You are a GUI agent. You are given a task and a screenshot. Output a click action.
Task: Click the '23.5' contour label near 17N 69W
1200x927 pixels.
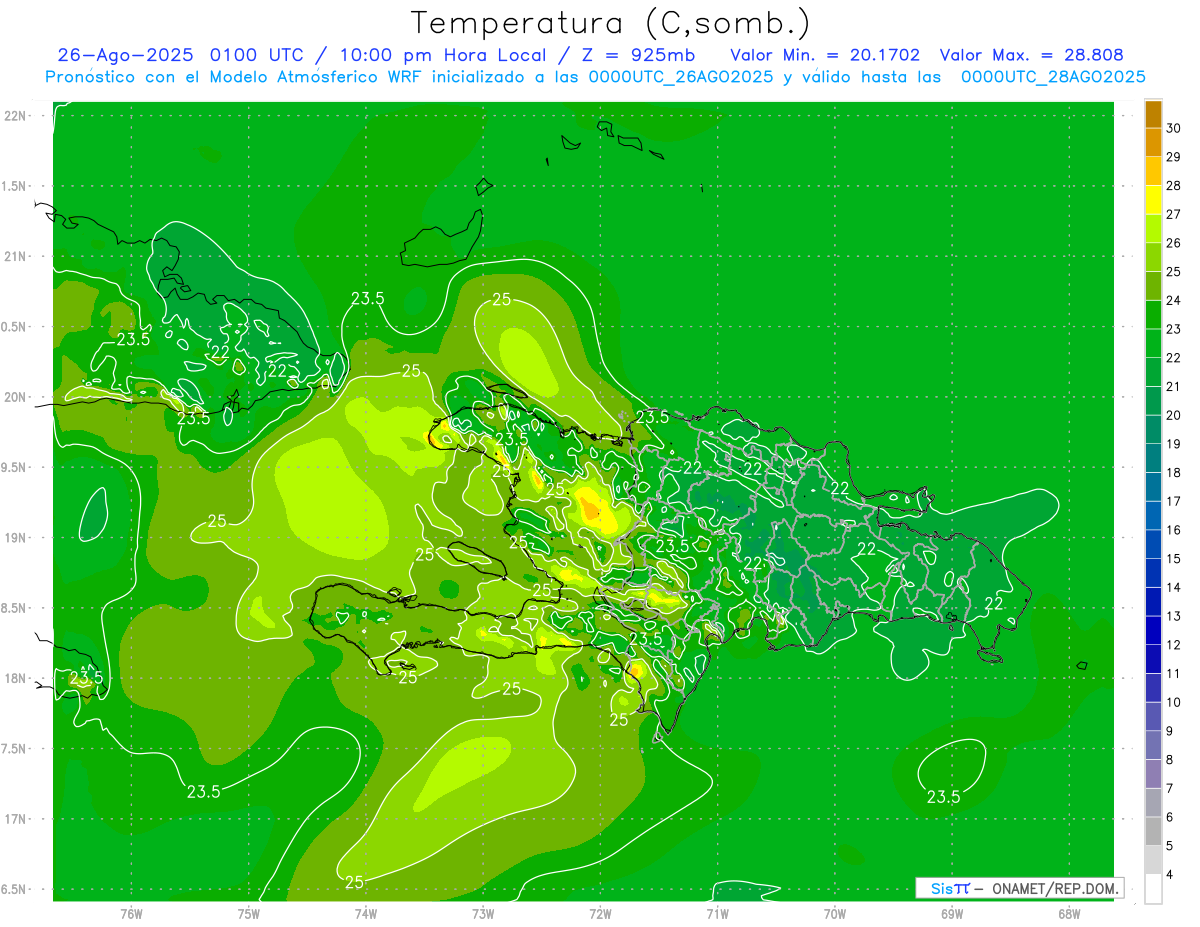(943, 797)
